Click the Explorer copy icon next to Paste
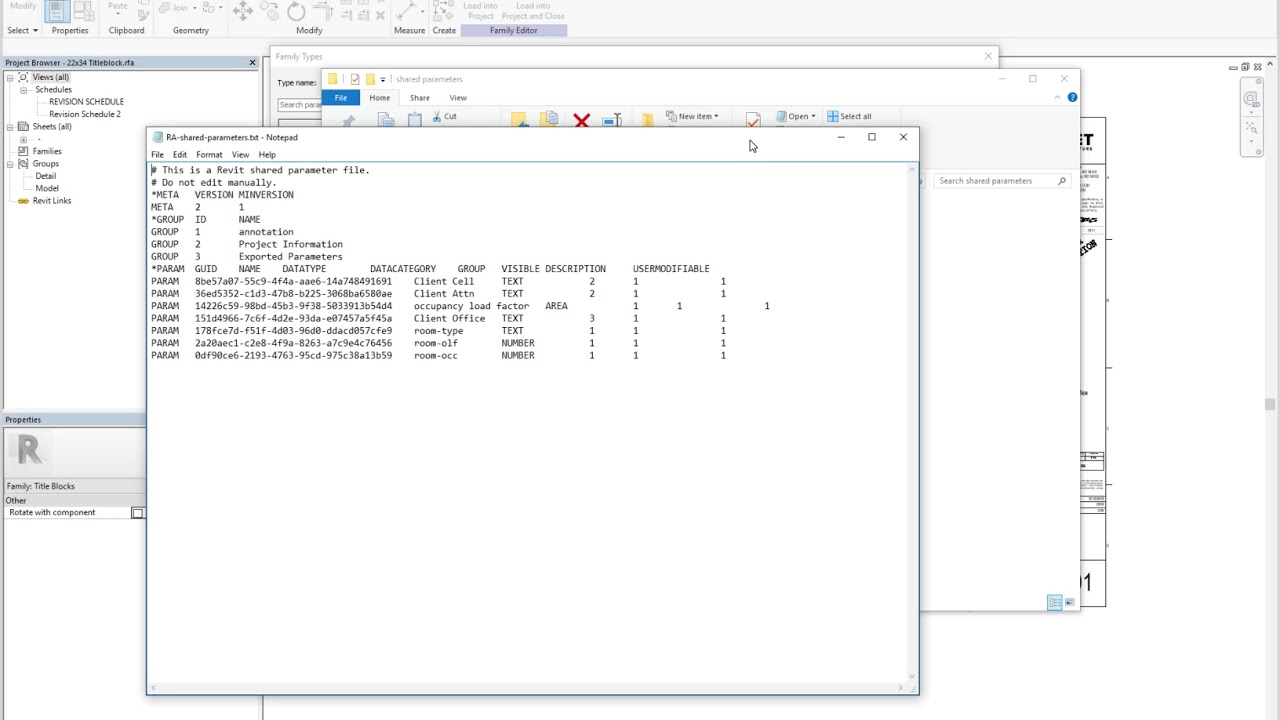The image size is (1280, 720). (x=386, y=120)
